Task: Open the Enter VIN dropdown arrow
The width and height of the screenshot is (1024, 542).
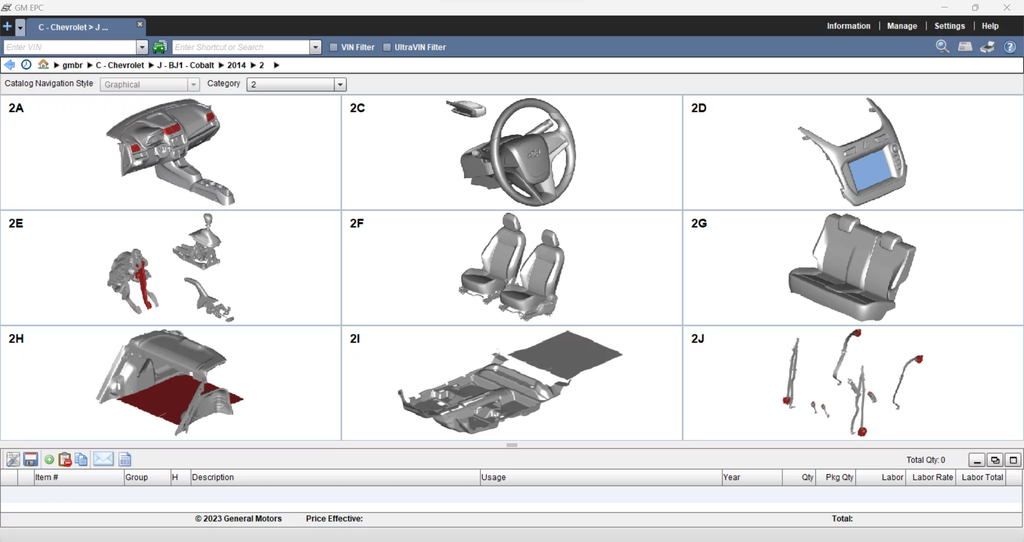Action: [142, 47]
